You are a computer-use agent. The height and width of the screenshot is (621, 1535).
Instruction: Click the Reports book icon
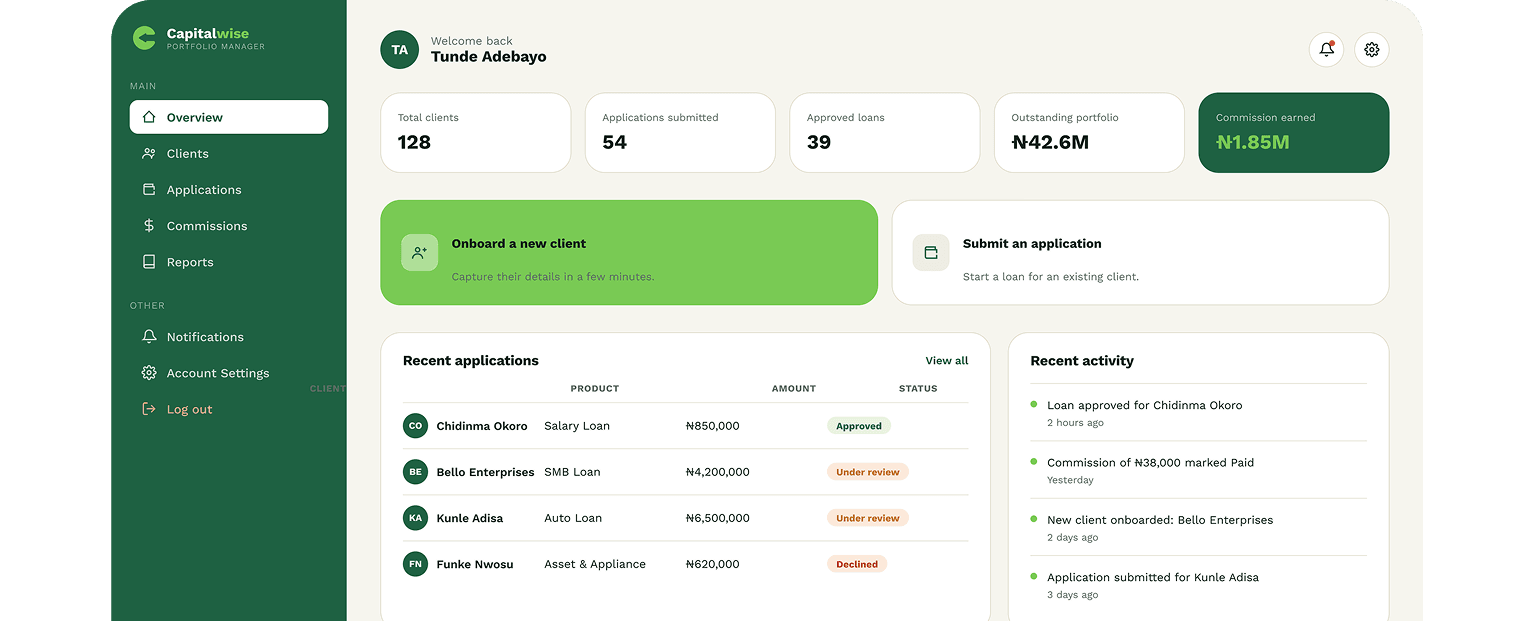click(149, 262)
